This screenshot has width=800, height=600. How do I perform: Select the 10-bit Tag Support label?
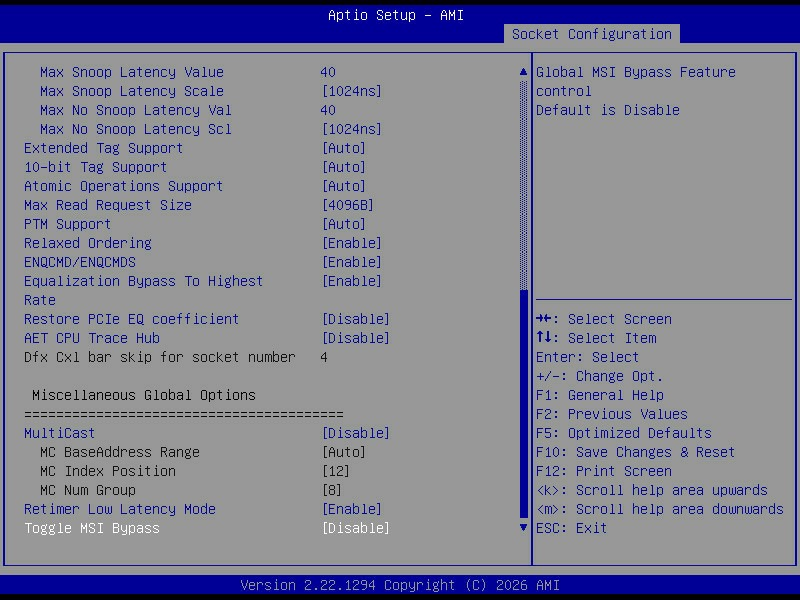[x=95, y=167]
